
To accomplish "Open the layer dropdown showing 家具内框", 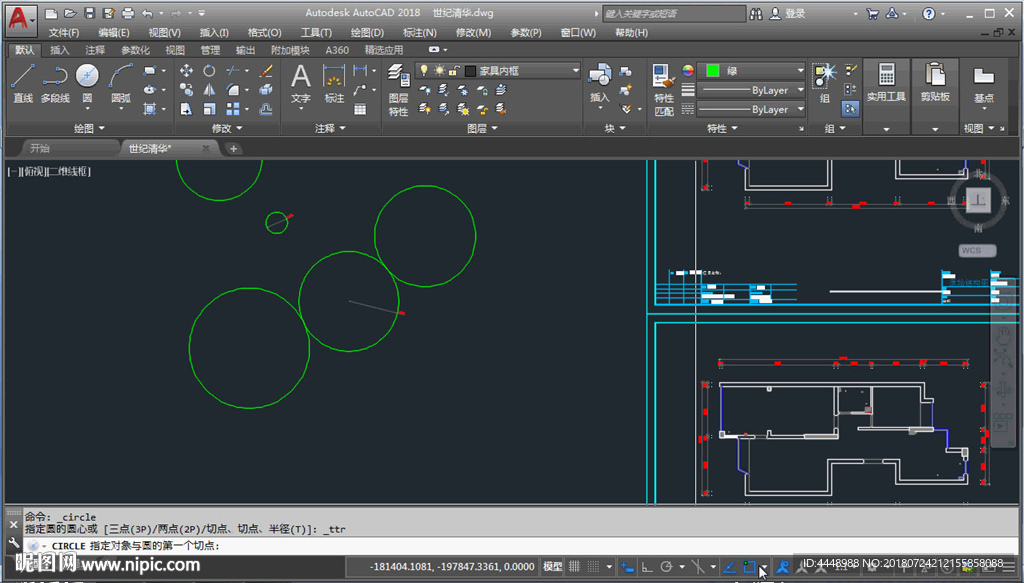I will [x=498, y=71].
